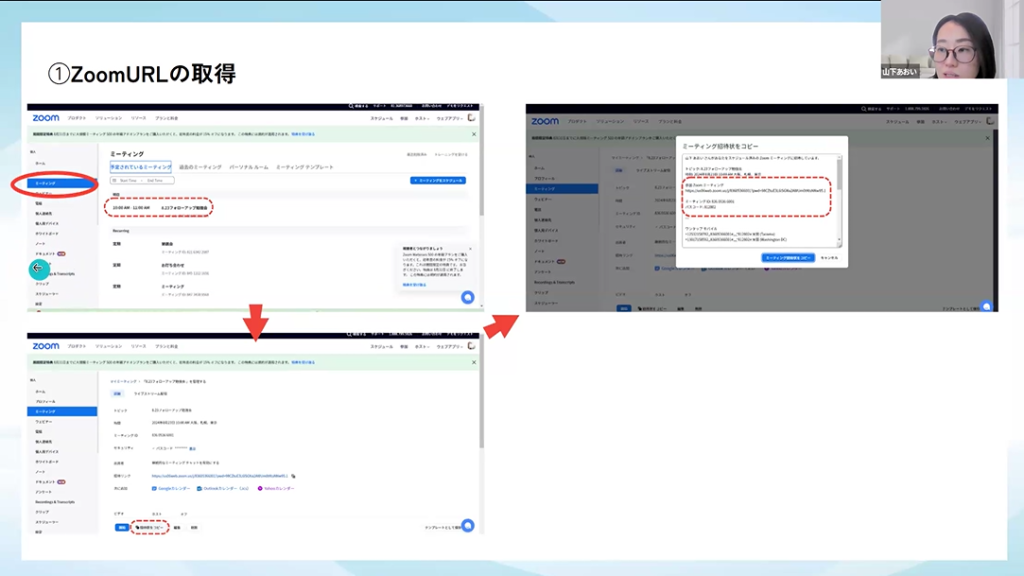Click 表示 next to the hidden passcode

[192, 449]
